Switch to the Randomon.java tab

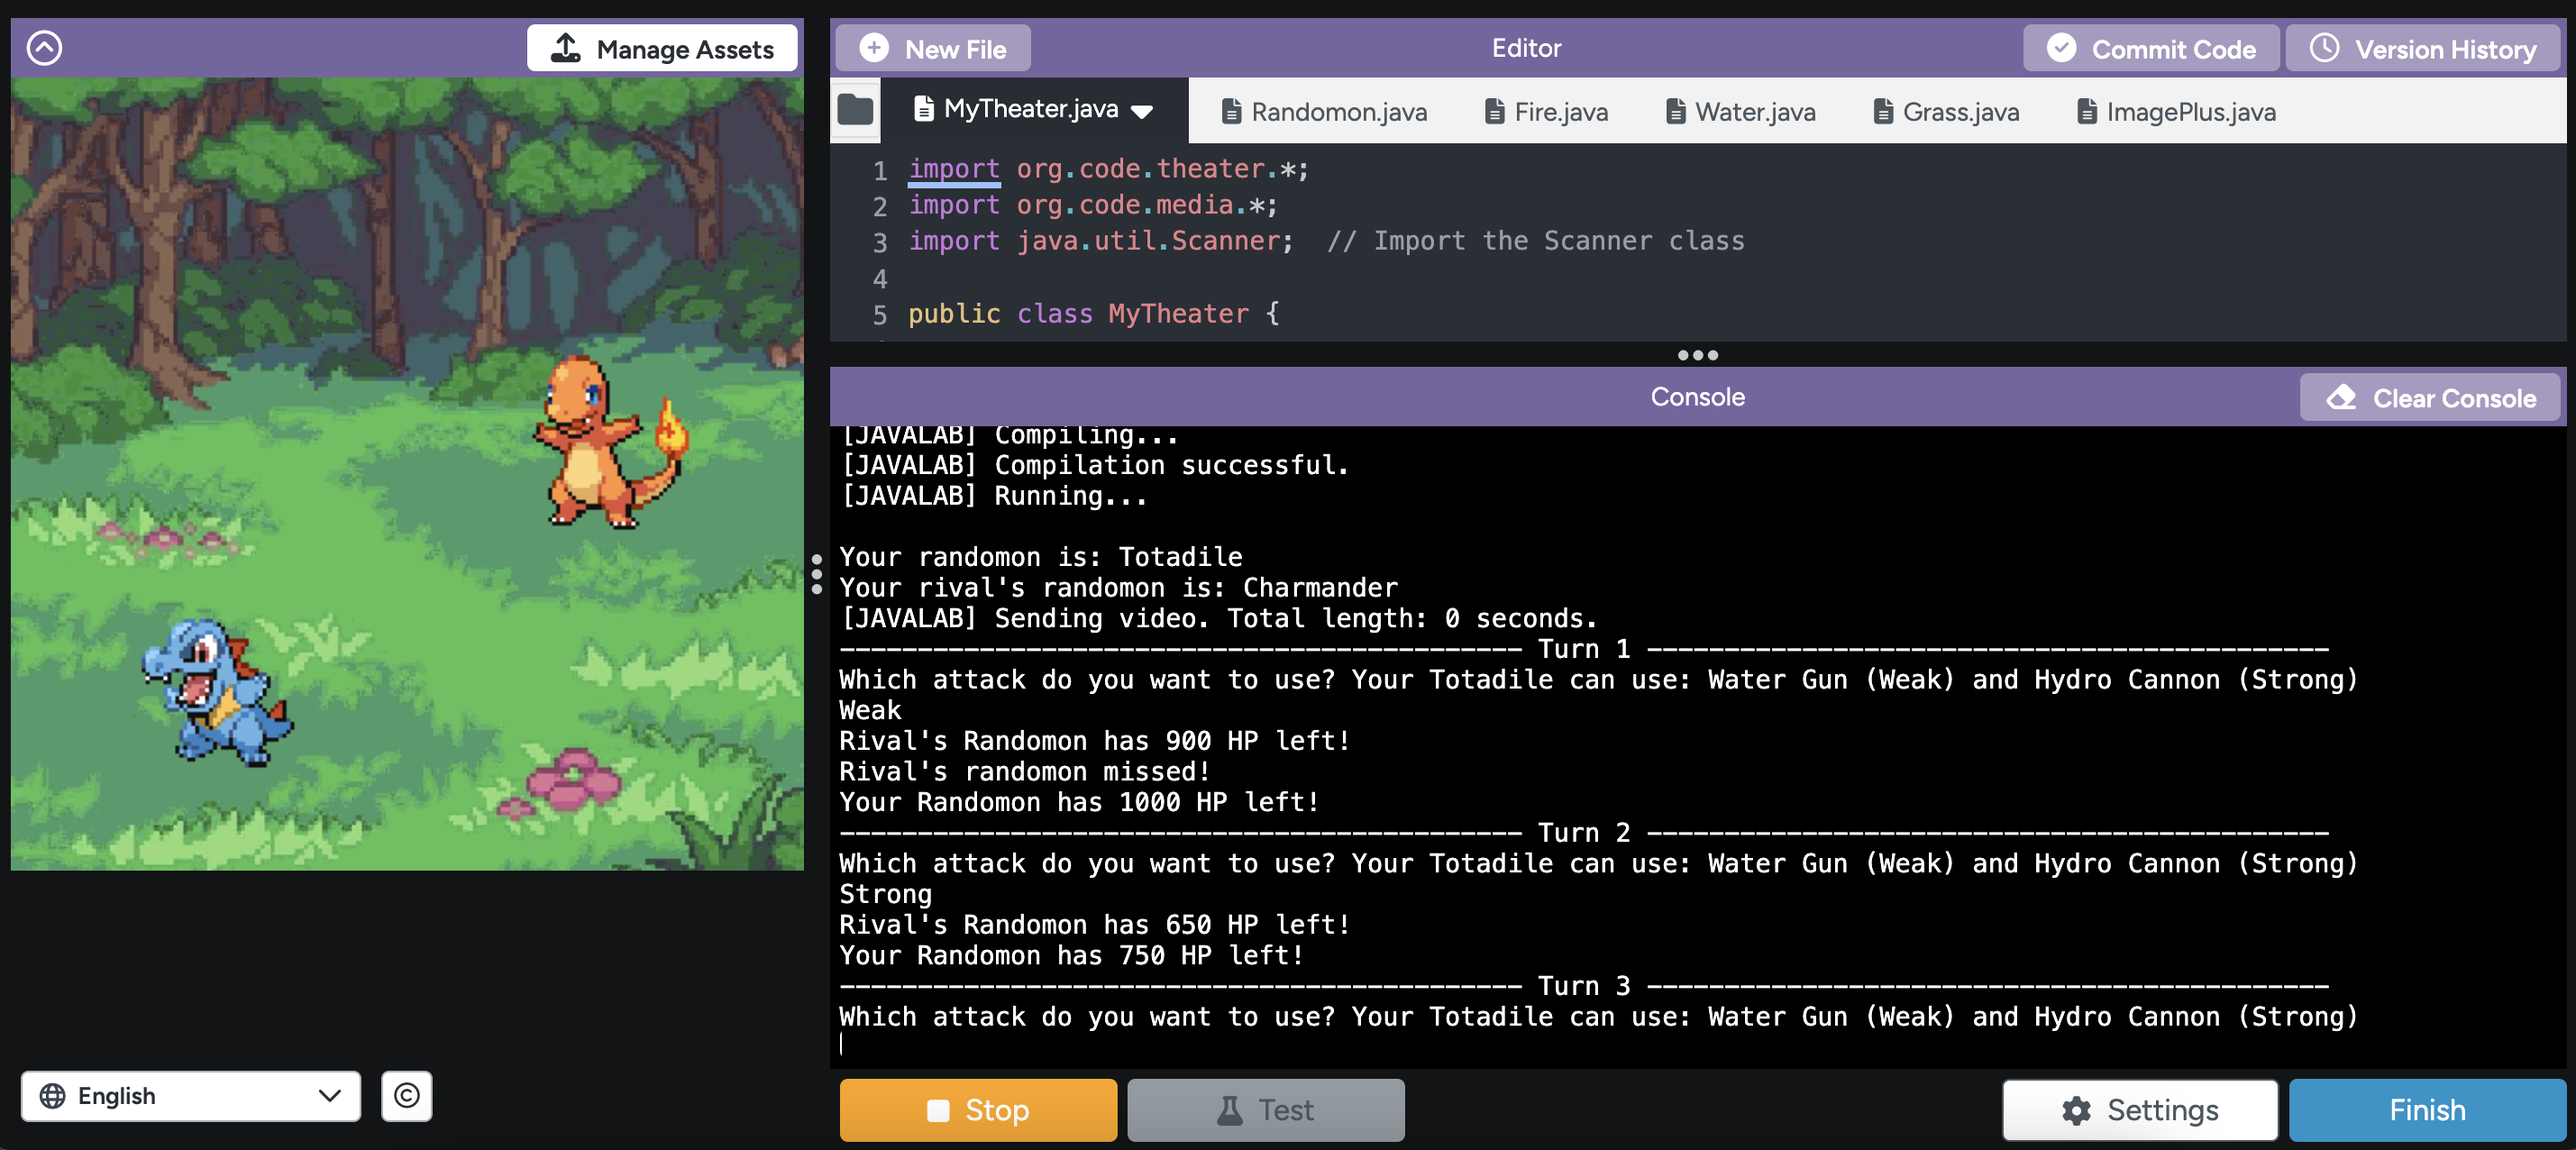1324,112
